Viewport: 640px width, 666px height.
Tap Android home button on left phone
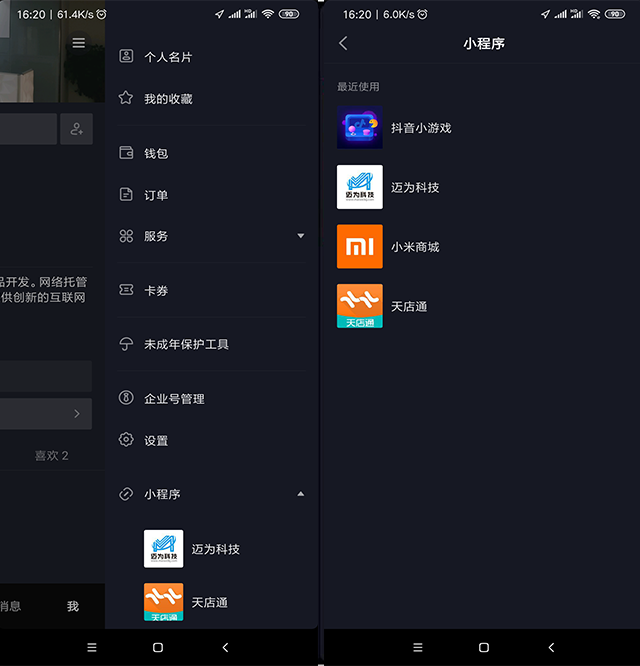coord(158,647)
